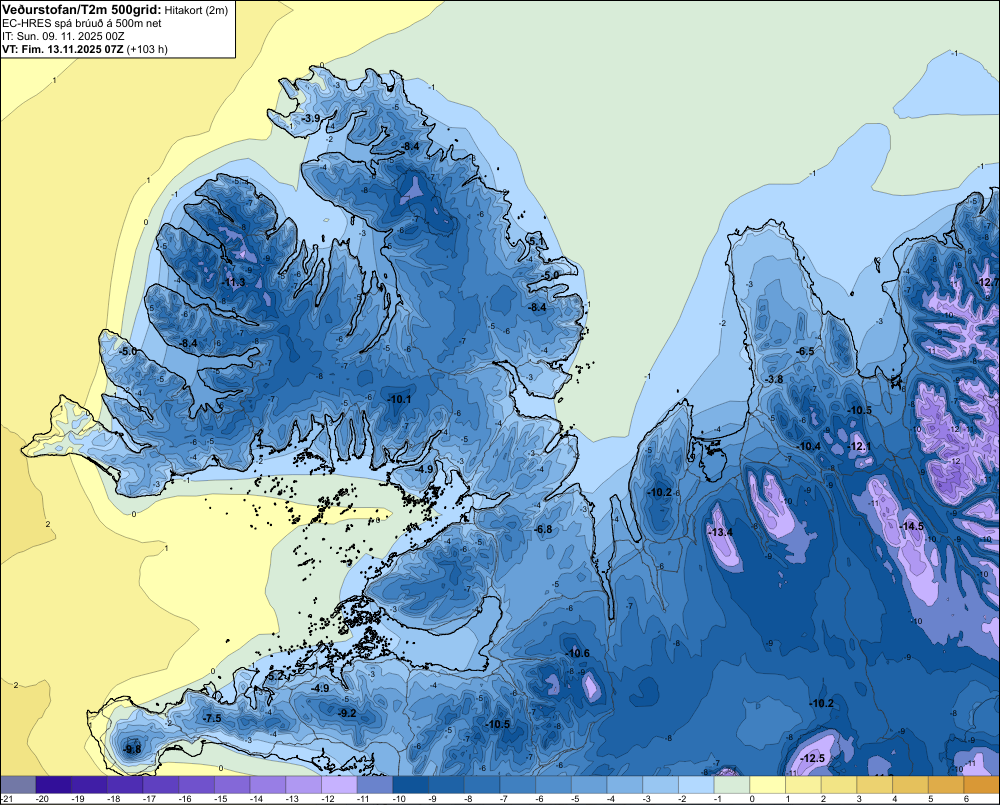1000x805 pixels.
Task: Click the -10 deep blue legend swatch
Action: pos(411,785)
